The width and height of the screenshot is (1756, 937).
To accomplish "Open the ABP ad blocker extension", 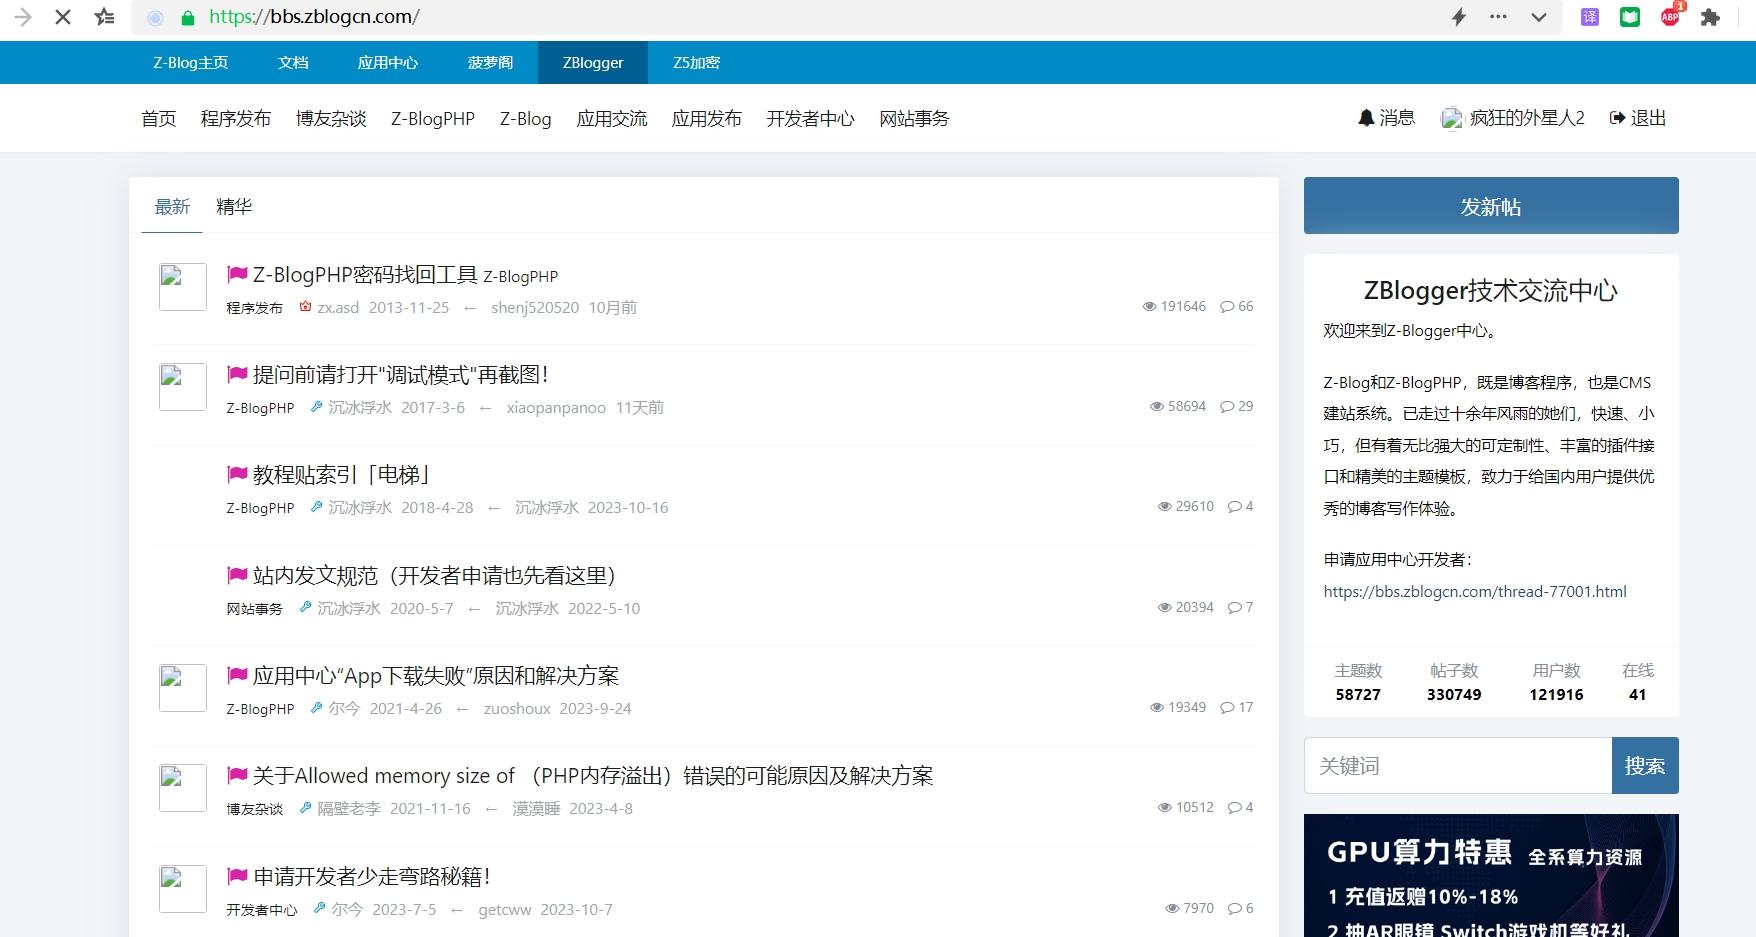I will pos(1671,15).
